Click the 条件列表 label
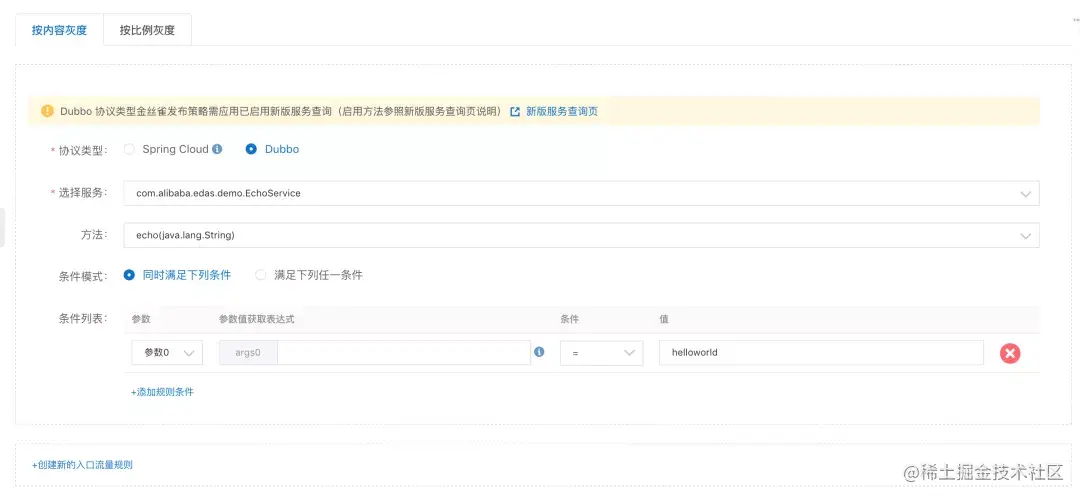Screen dimensions: 1080x499 pyautogui.click(x=83, y=318)
